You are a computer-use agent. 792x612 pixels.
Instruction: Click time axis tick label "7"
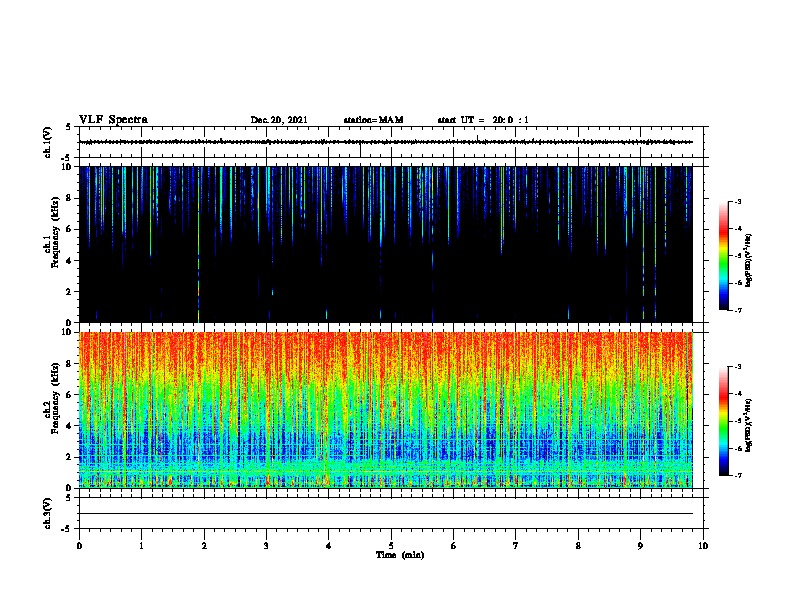[x=516, y=546]
